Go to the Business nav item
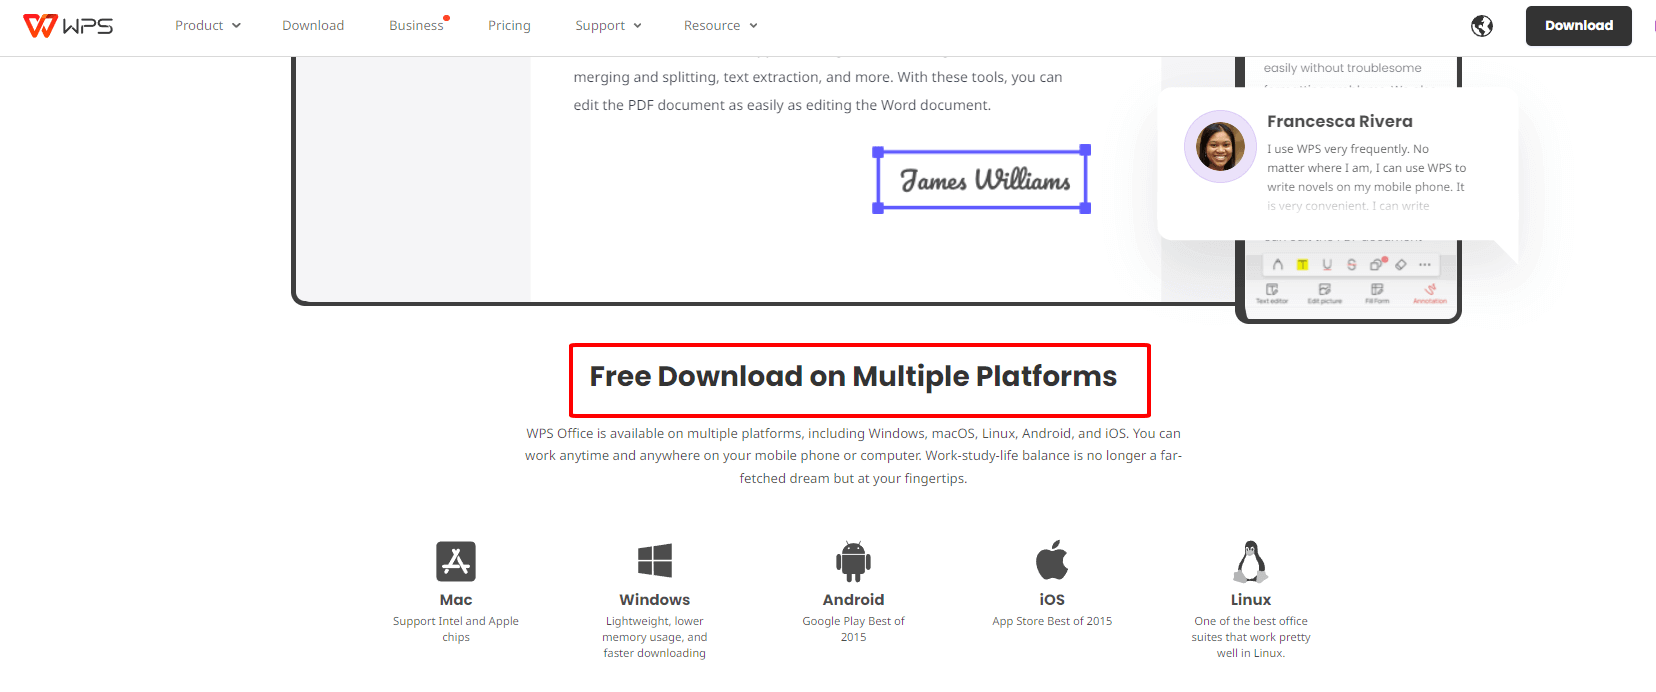 click(417, 26)
